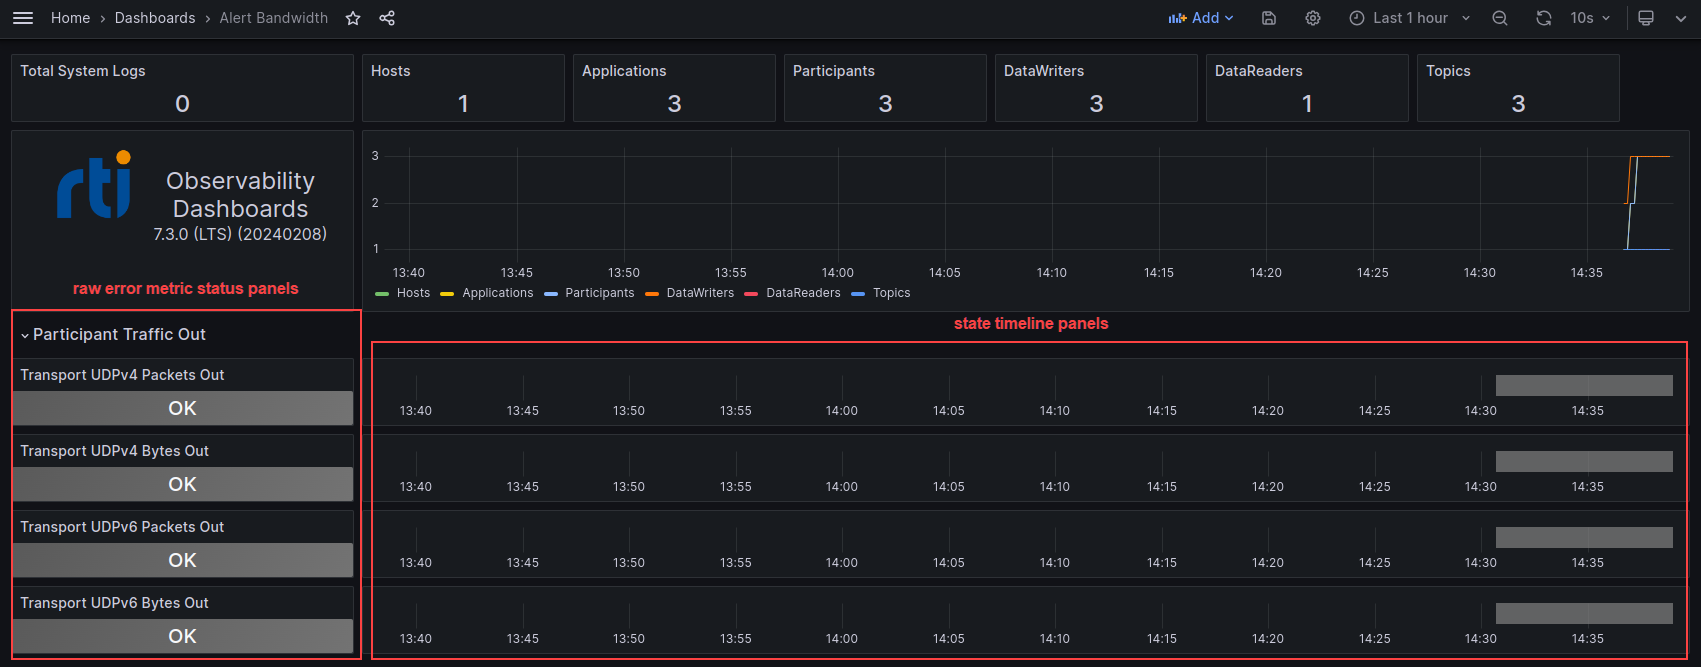Viewport: 1701px width, 667px height.
Task: Click Total System Logs panel title
Action: pyautogui.click(x=83, y=71)
